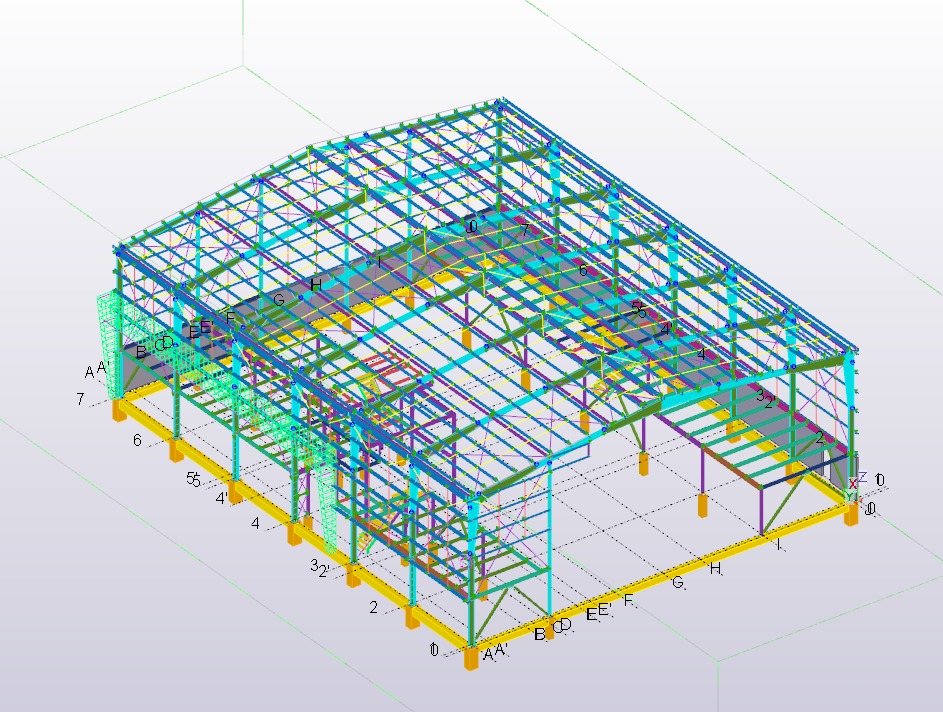943x712 pixels.
Task: Select the orange footing at the far-left corner
Action: (x=120, y=410)
